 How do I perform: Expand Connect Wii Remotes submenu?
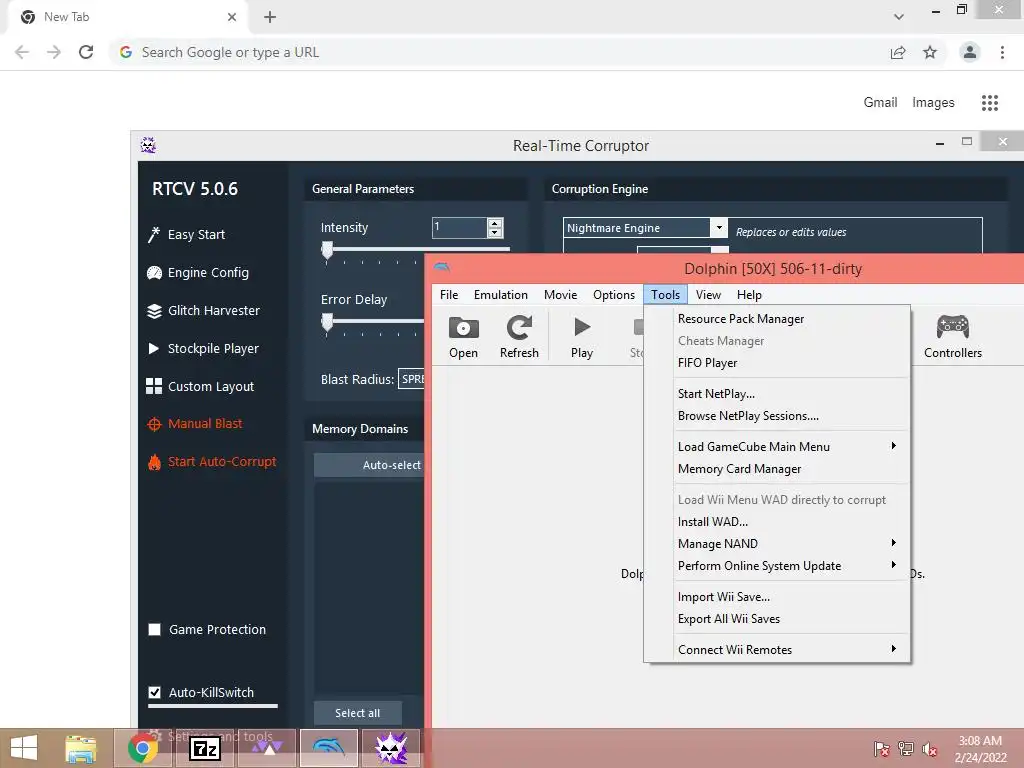tap(793, 650)
